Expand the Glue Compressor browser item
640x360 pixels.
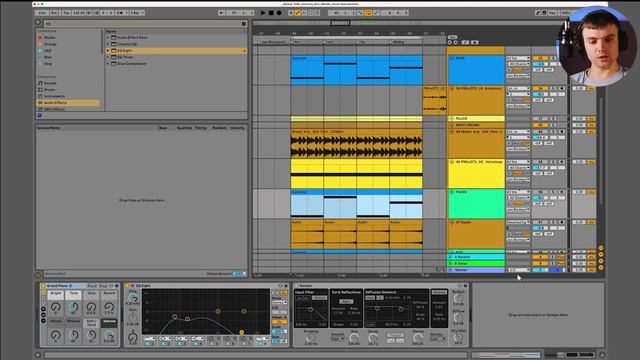[x=108, y=64]
